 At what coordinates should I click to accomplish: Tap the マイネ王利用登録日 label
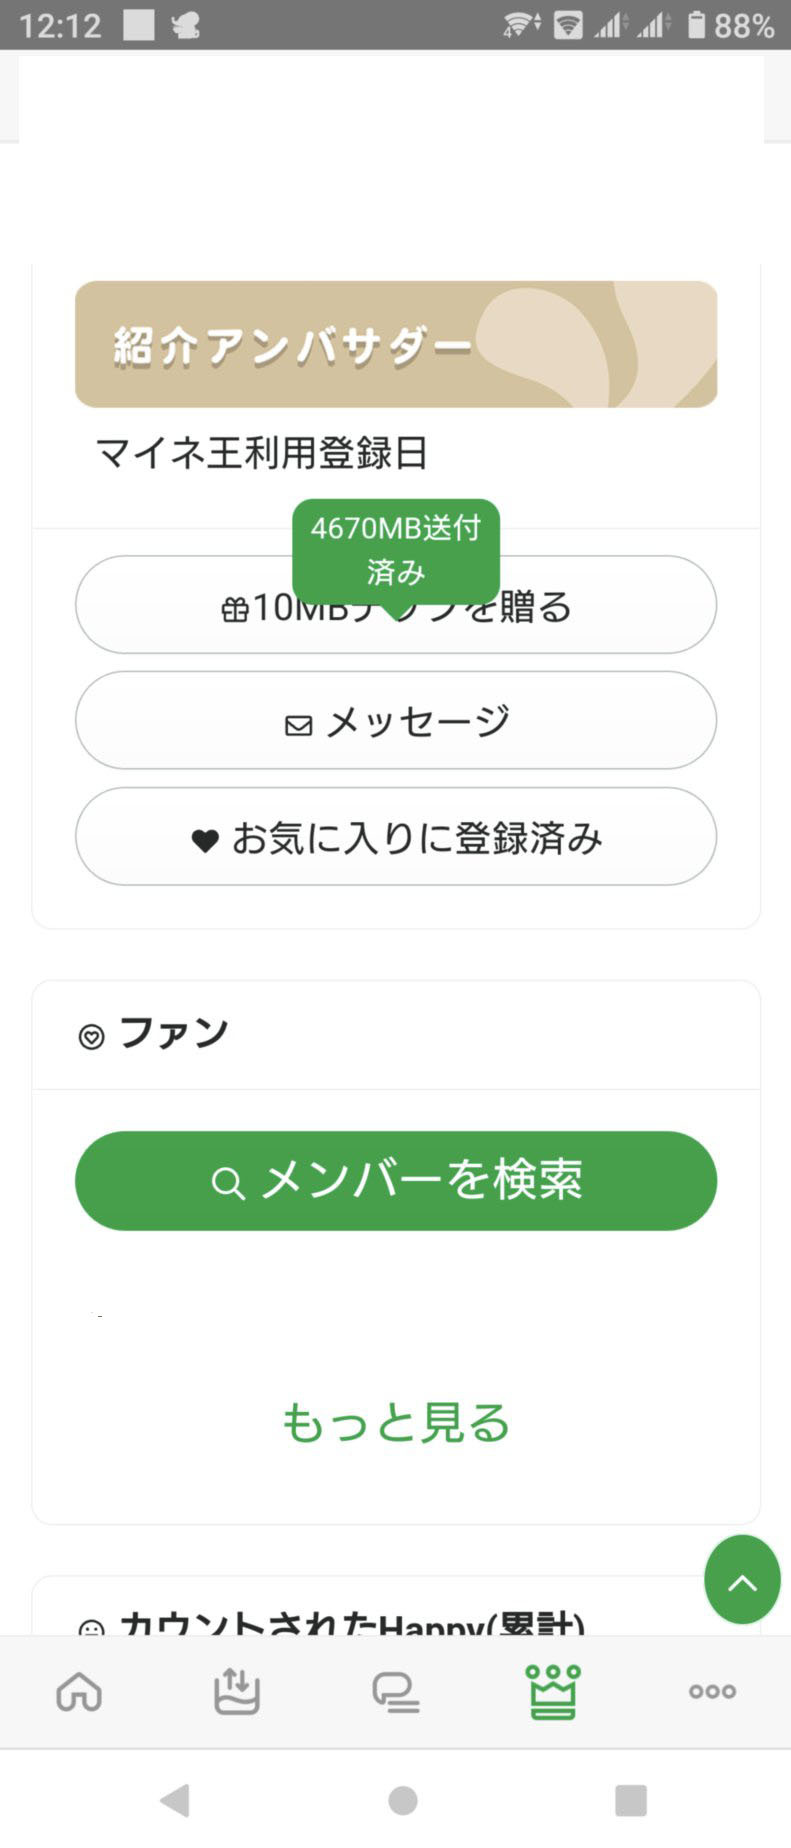[x=262, y=453]
